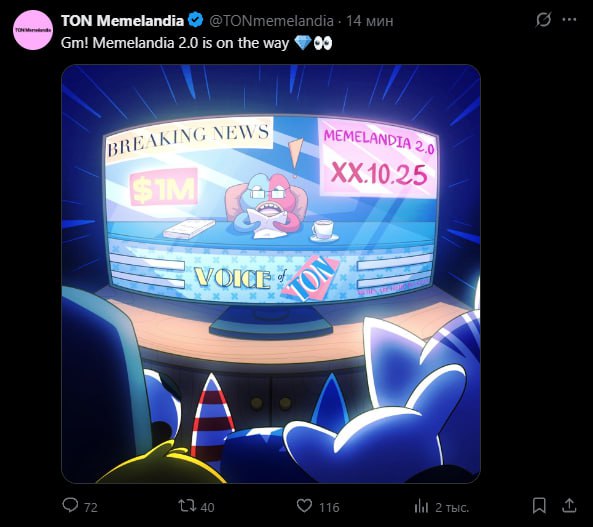Click the reply speech bubble icon
The height and width of the screenshot is (527, 593).
[70, 505]
